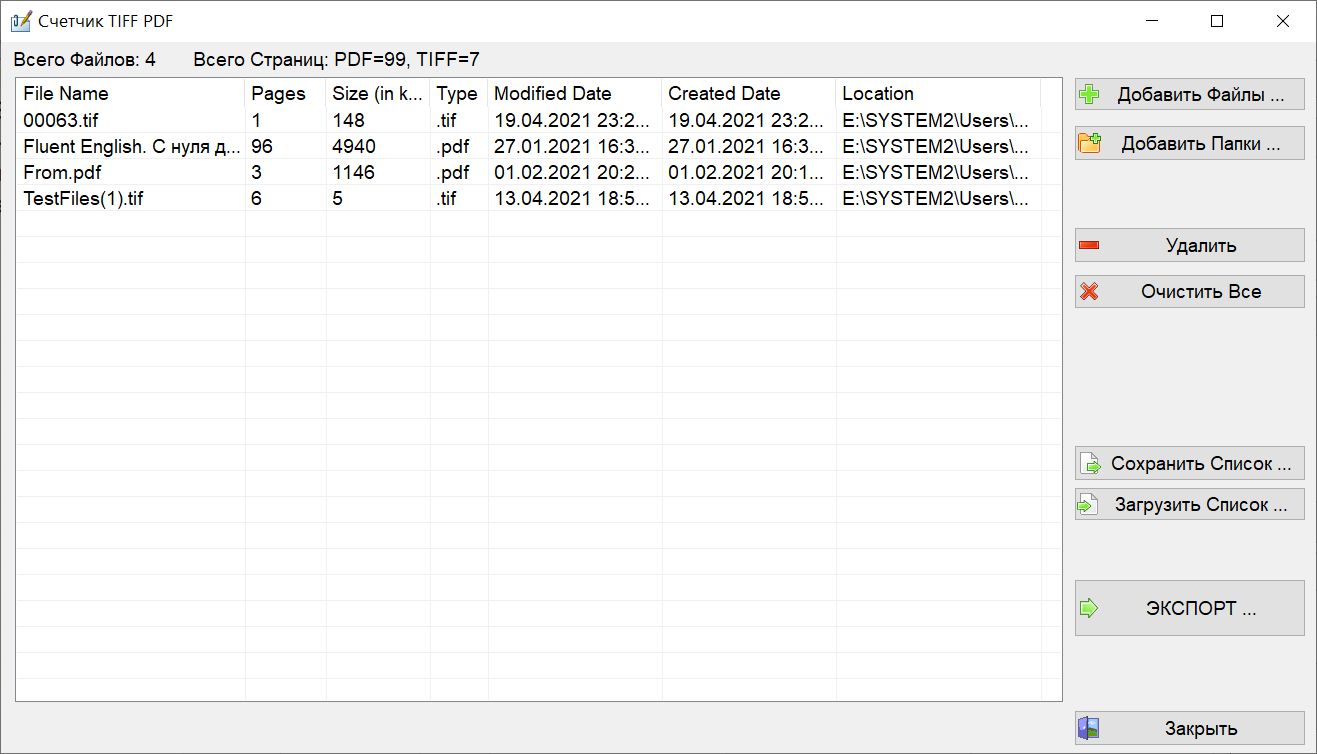This screenshot has height=754, width=1317.
Task: Click the save list document icon
Action: 1089,464
